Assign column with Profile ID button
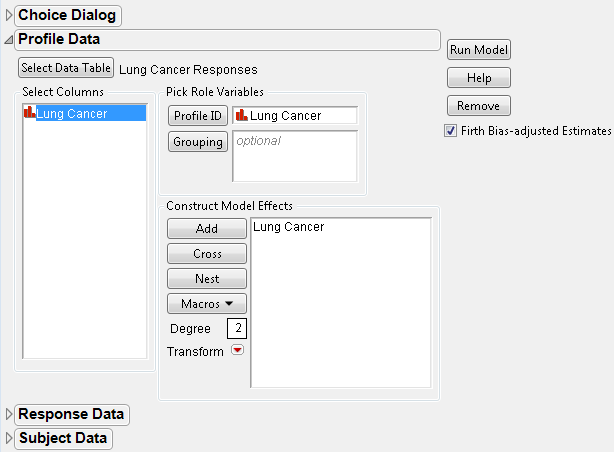The image size is (614, 452). point(198,116)
